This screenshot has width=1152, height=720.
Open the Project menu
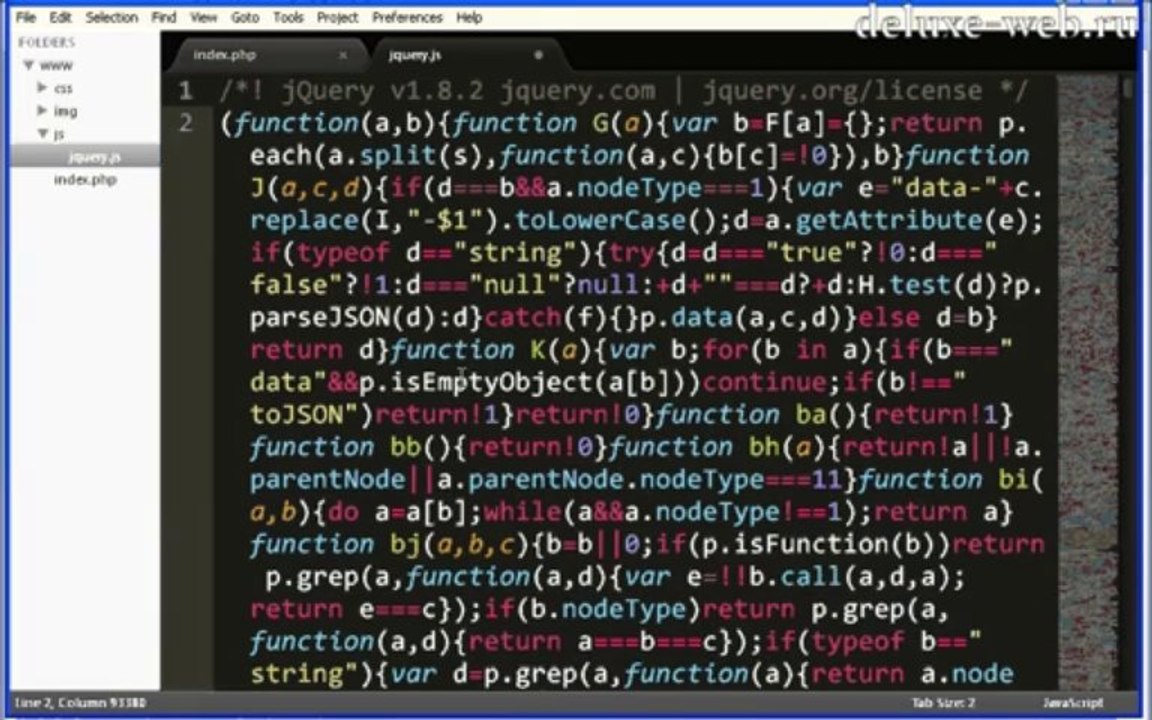pyautogui.click(x=338, y=17)
